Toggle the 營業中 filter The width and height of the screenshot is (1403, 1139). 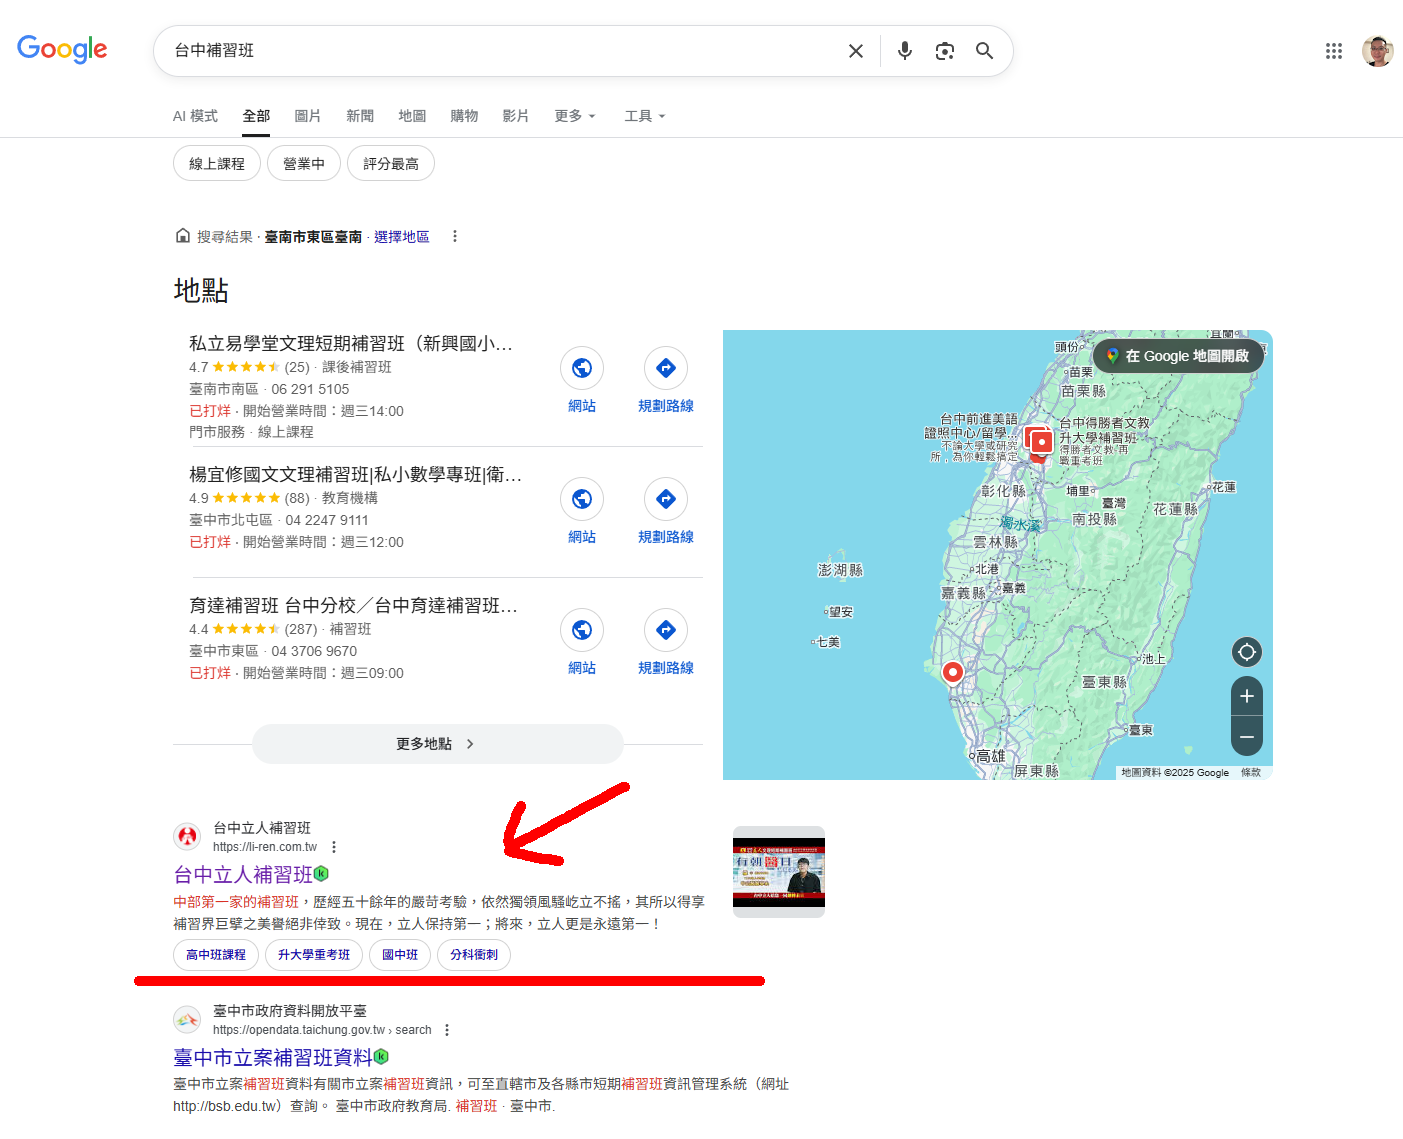(303, 163)
